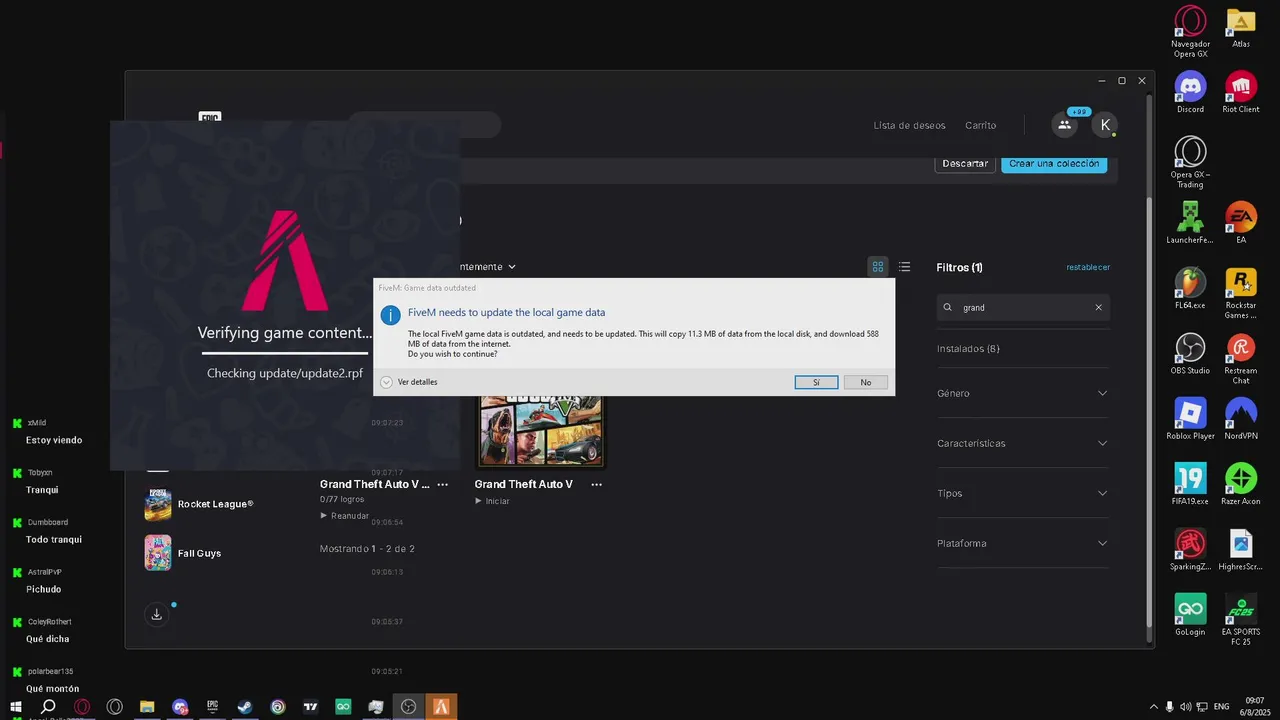Open Carrito in Epic launcher
Image resolution: width=1280 pixels, height=720 pixels.
click(x=980, y=125)
